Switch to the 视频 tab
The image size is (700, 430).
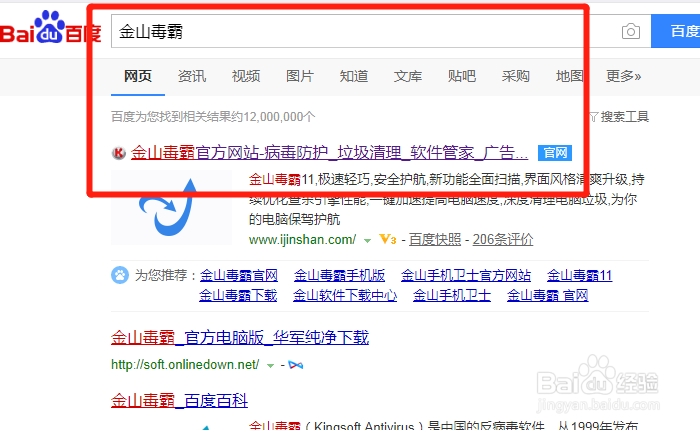point(246,76)
